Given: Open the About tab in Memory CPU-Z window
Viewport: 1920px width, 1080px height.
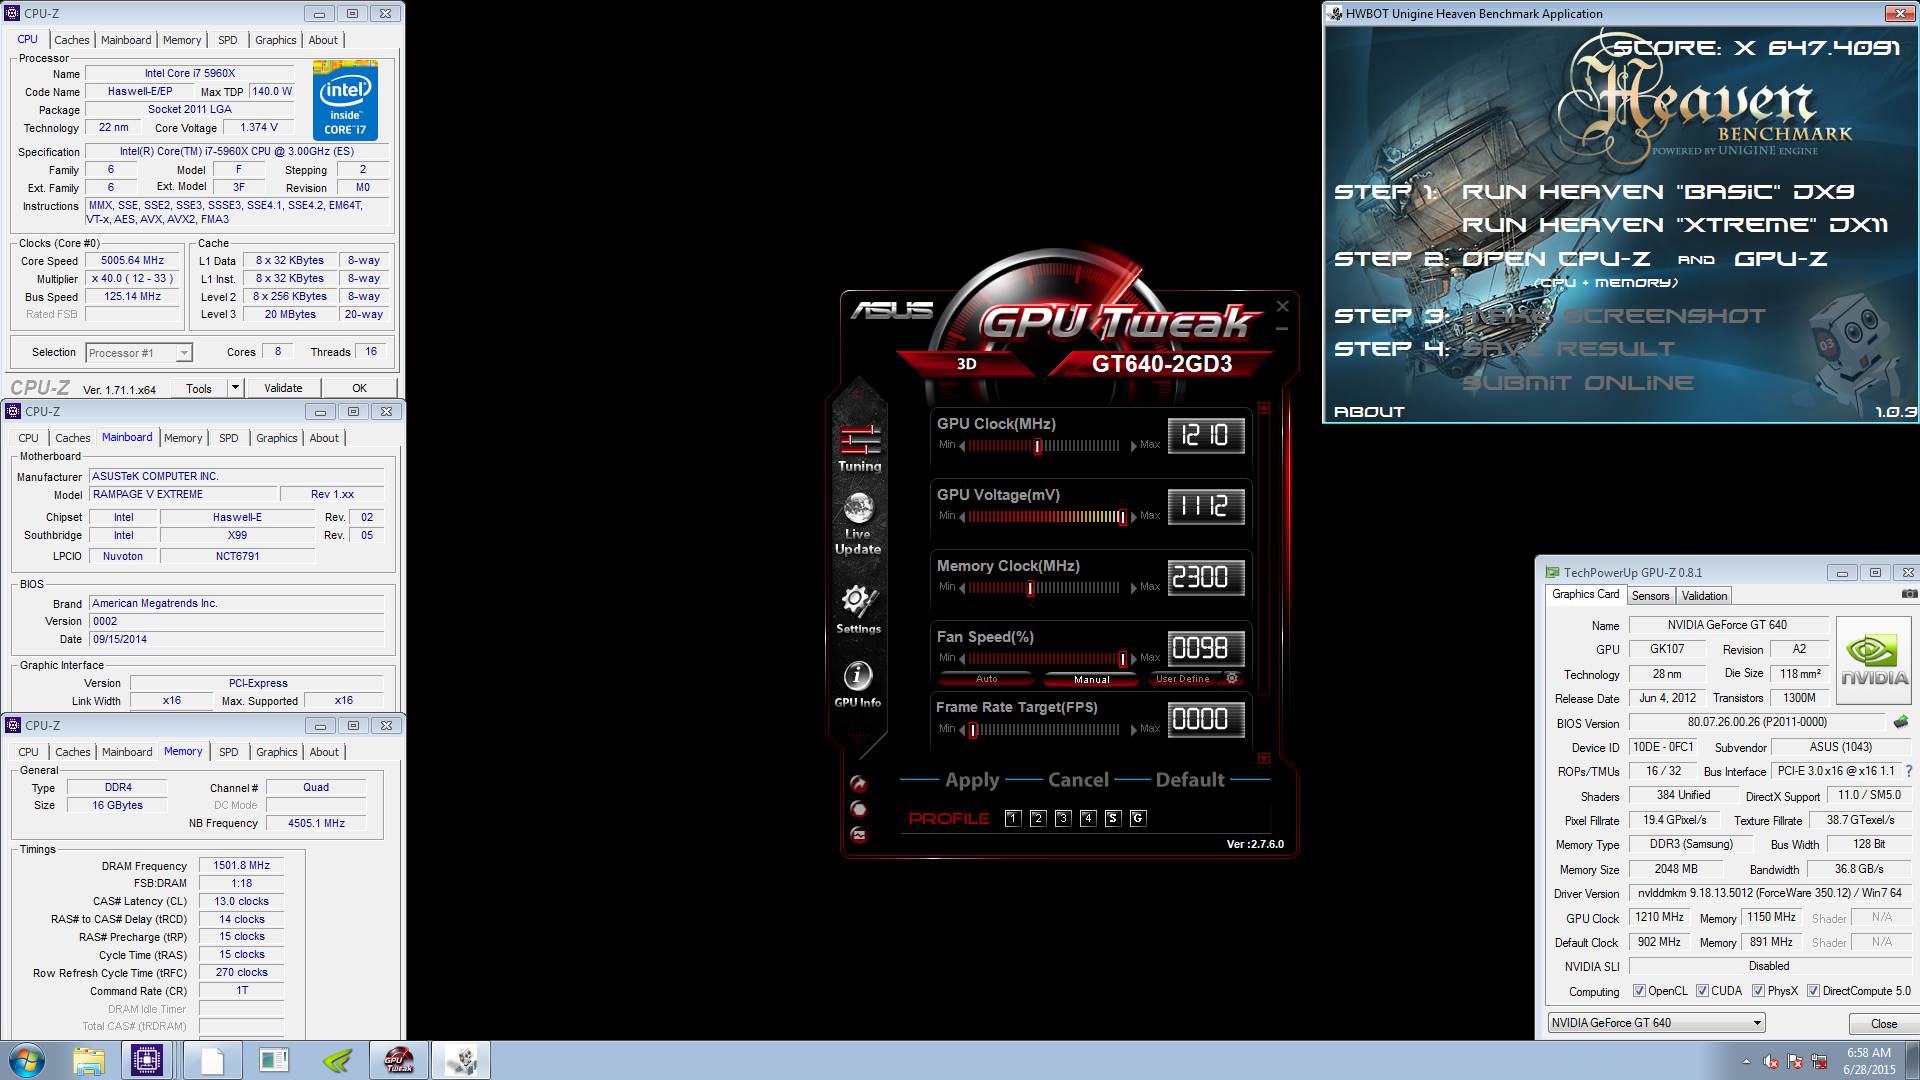Looking at the screenshot, I should tap(324, 752).
